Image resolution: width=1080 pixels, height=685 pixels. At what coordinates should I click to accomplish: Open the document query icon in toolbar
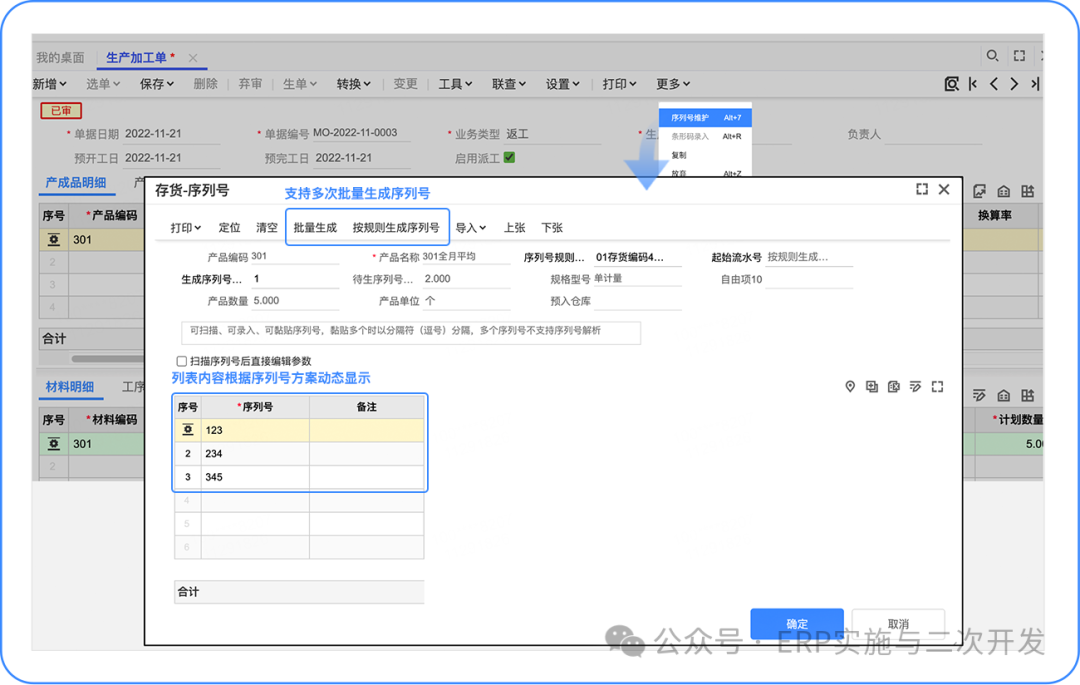pyautogui.click(x=952, y=84)
